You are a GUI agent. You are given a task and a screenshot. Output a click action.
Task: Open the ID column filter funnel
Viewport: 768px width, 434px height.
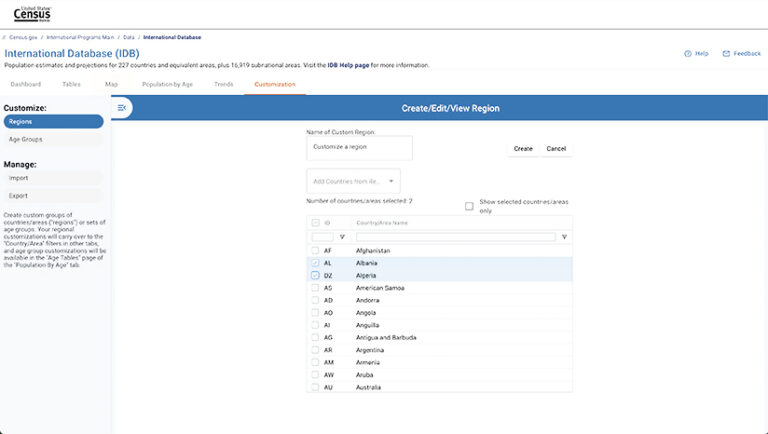[342, 237]
